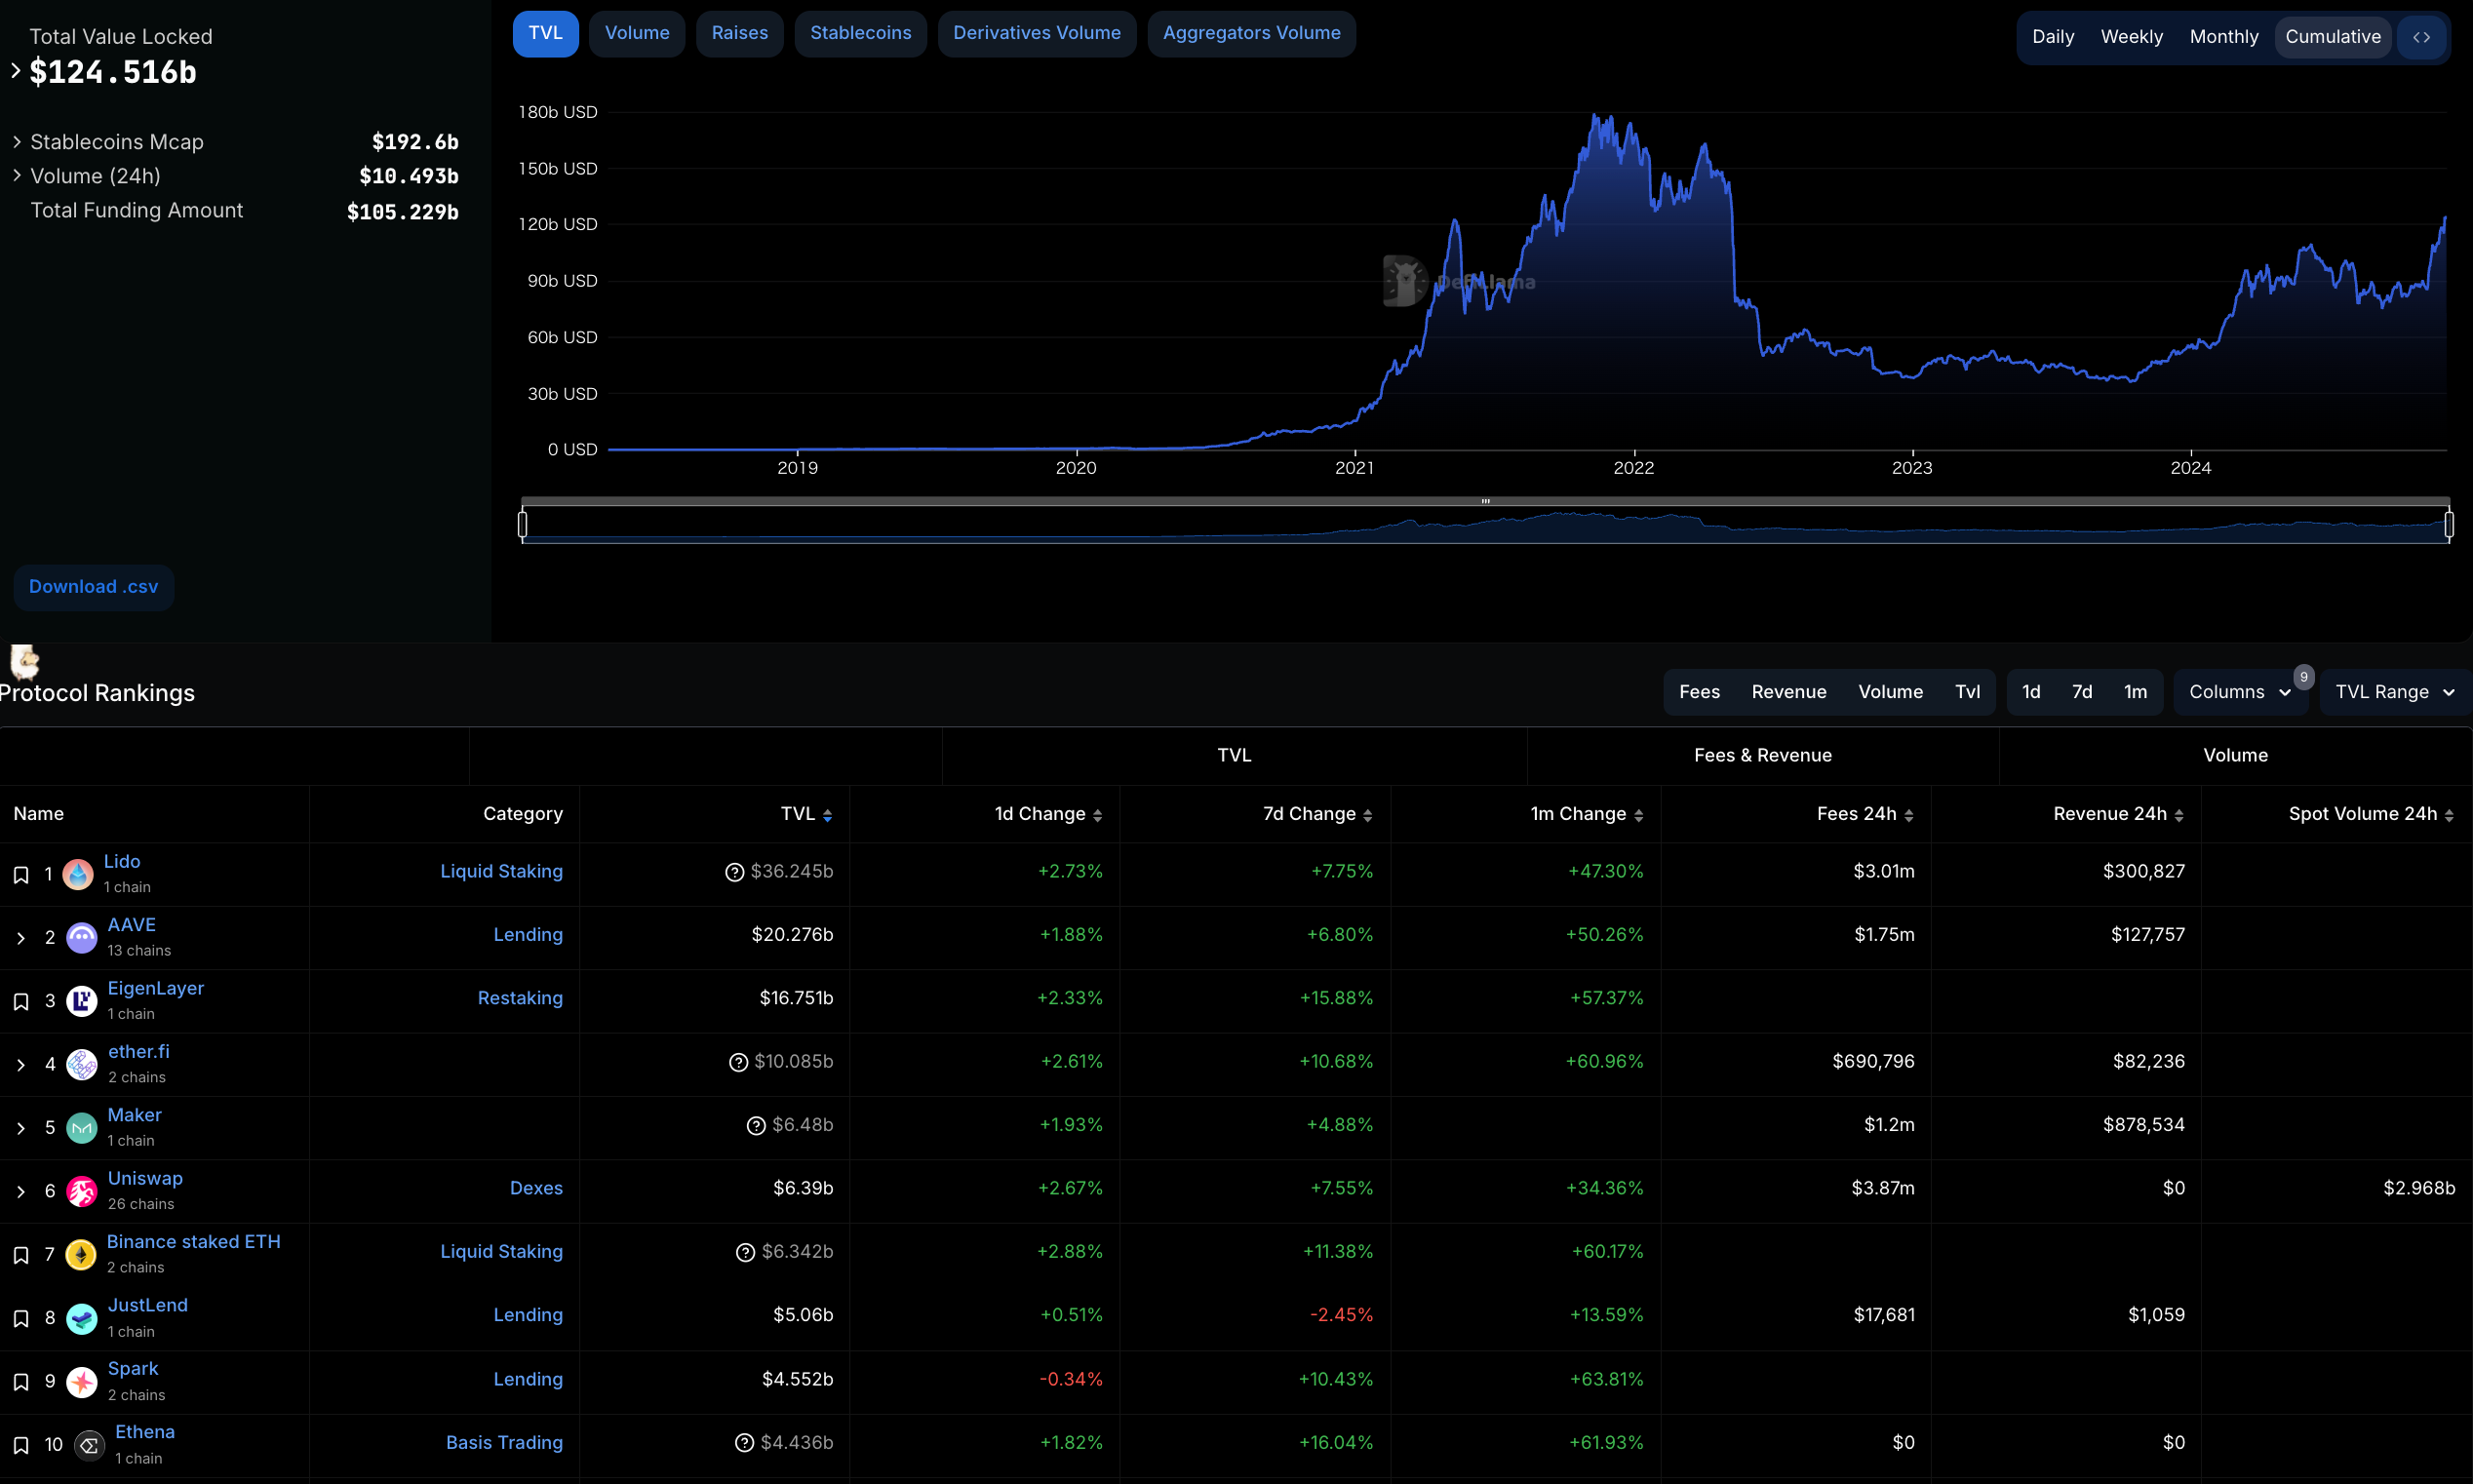
Task: Expand the Stablecoins Mcap details
Action: [17, 142]
